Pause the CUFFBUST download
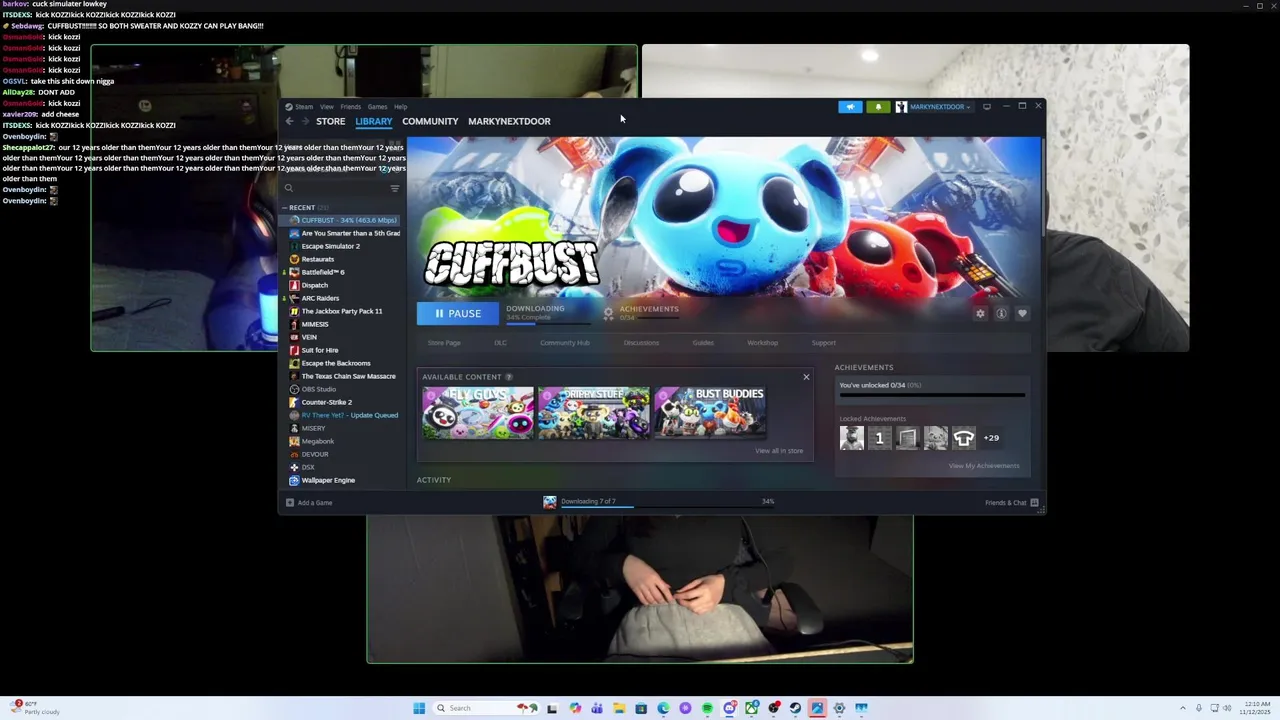This screenshot has width=1280, height=720. click(458, 314)
